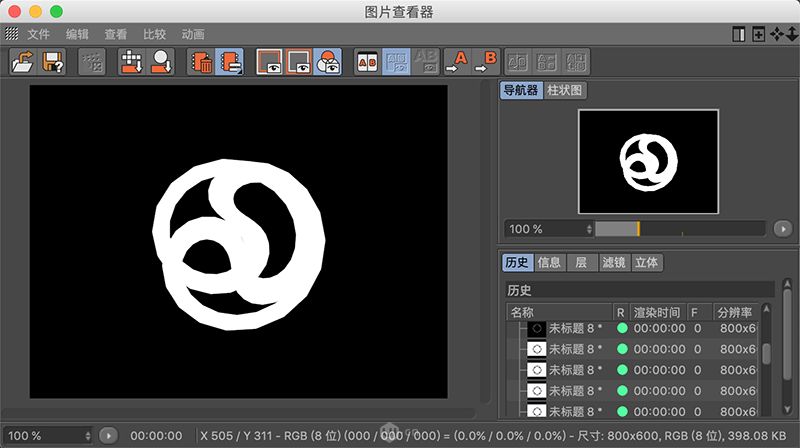
Task: Toggle the first full-image display eye button
Action: pos(270,63)
